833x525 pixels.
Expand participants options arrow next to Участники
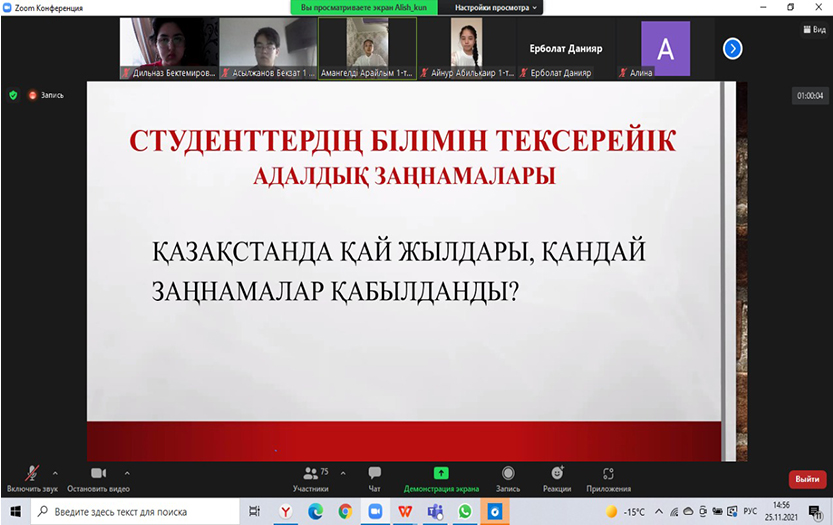[343, 472]
